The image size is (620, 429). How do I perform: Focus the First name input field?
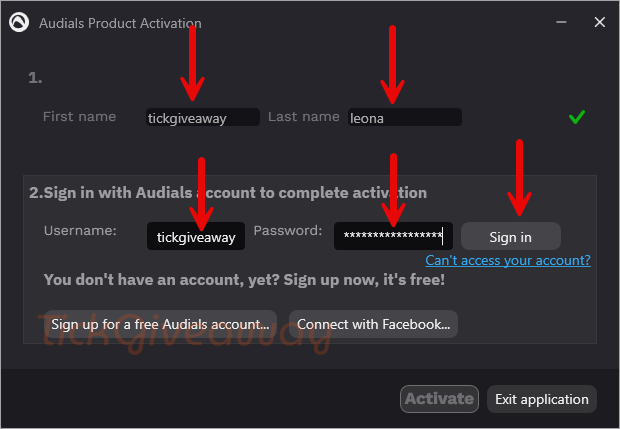203,117
